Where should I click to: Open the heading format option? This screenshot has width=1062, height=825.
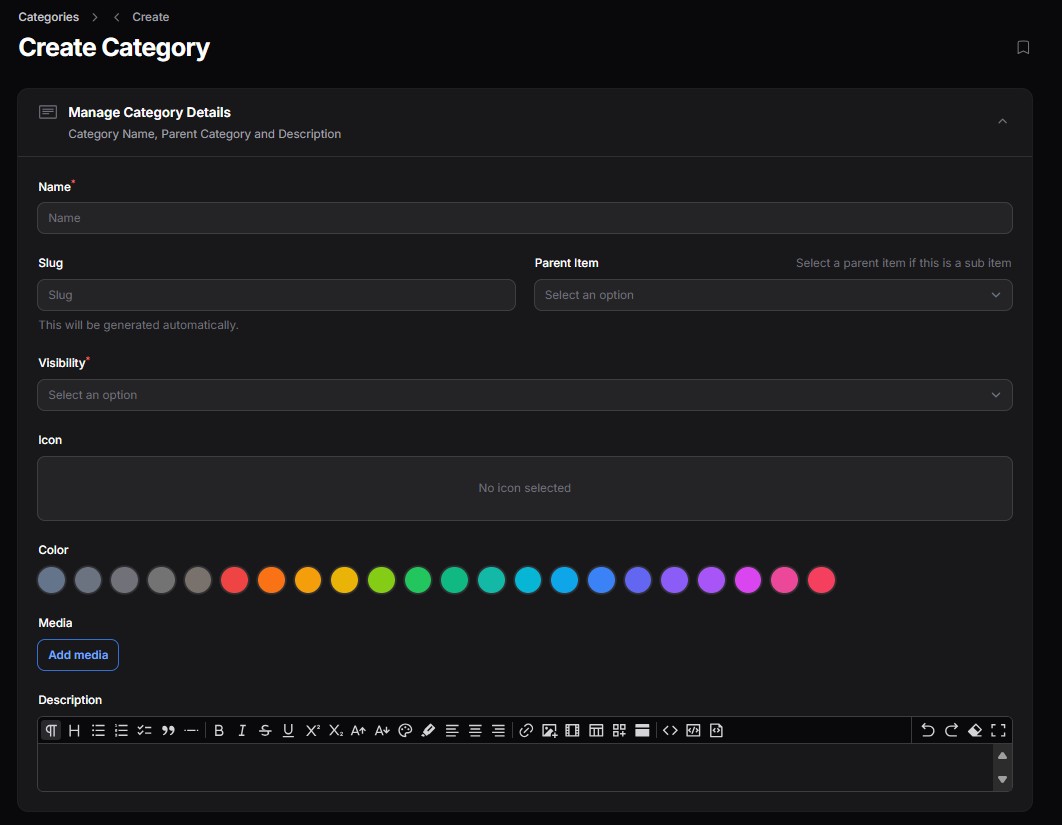coord(75,730)
